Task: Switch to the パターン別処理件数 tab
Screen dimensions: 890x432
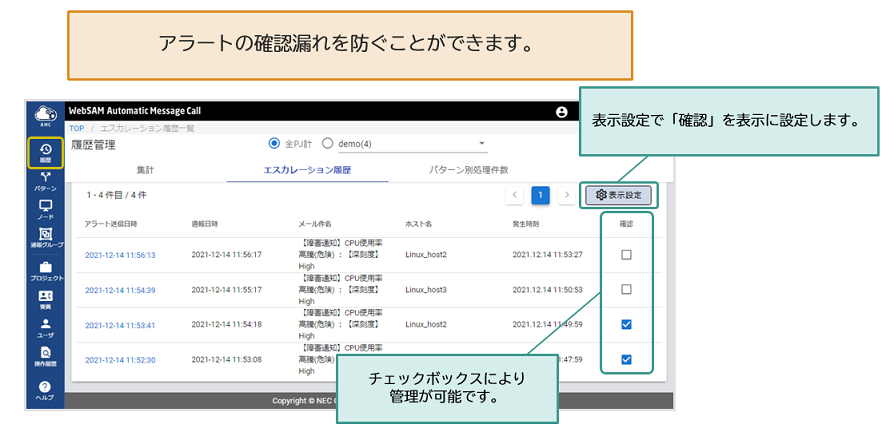Action: coord(468,170)
